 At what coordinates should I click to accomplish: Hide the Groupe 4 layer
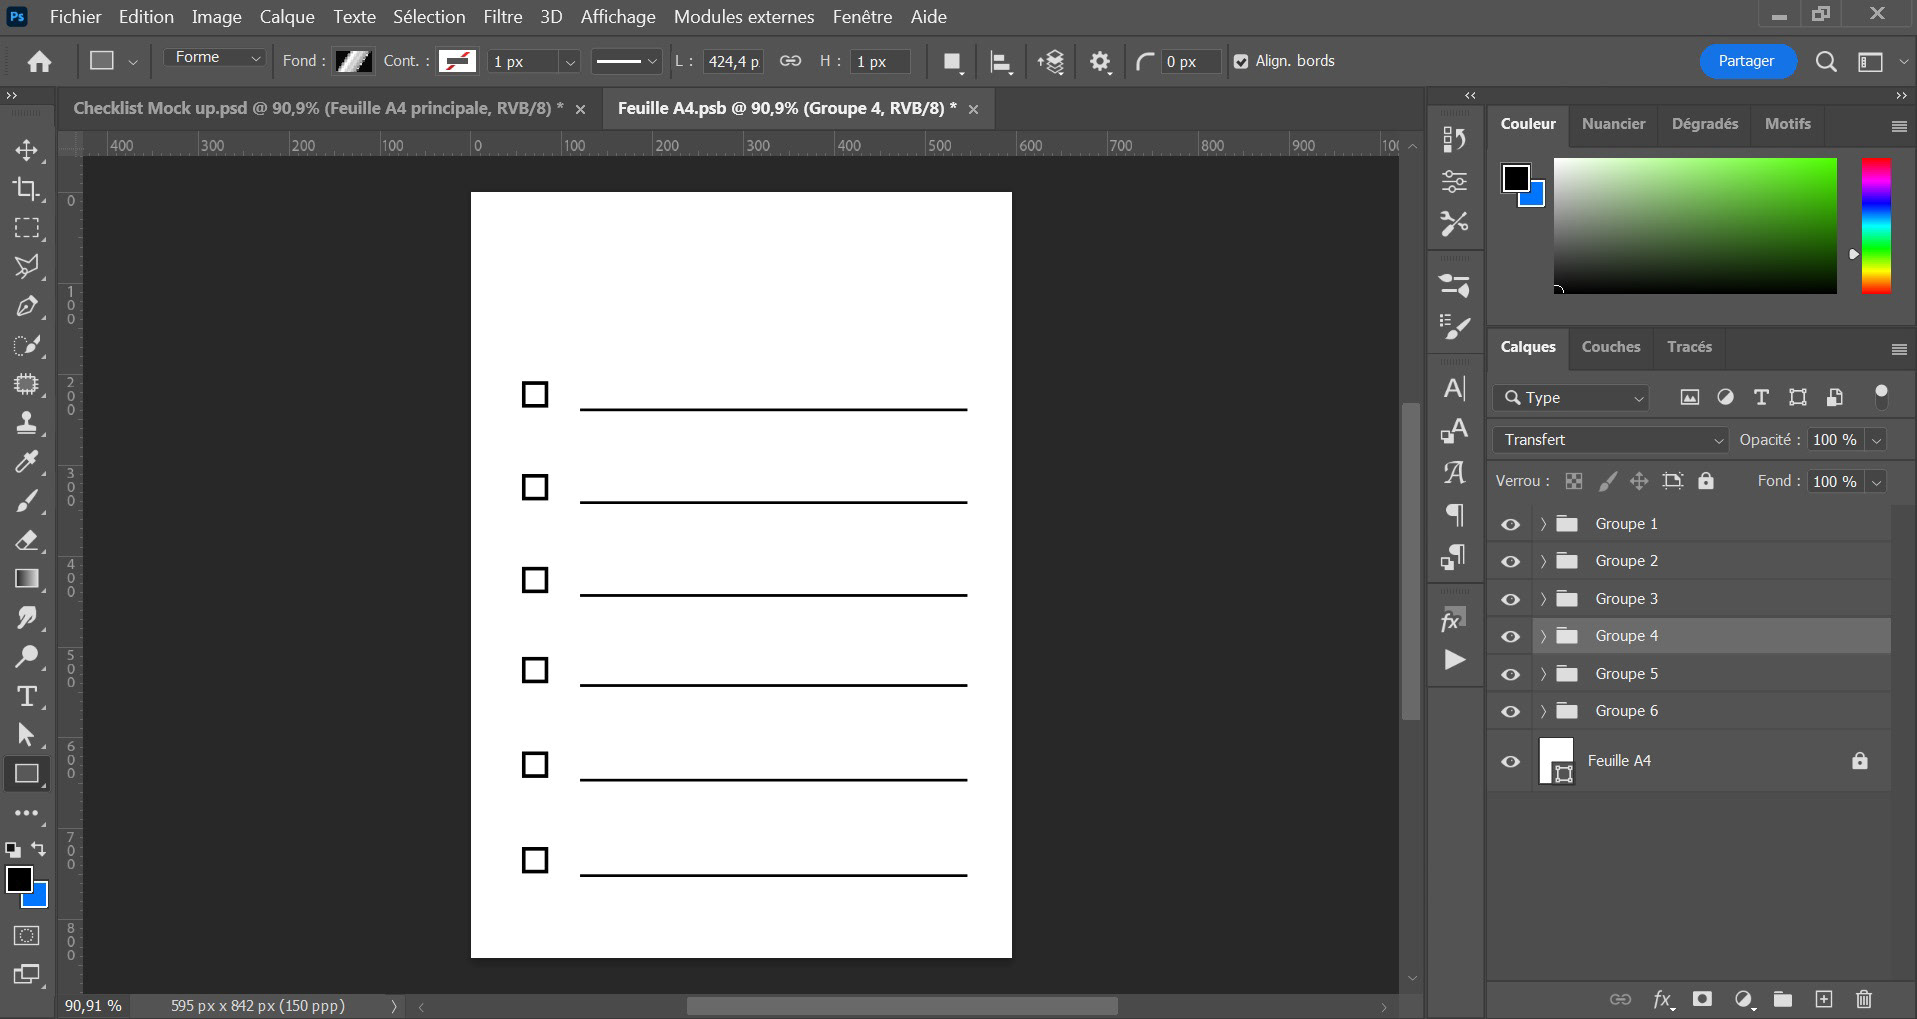tap(1510, 636)
